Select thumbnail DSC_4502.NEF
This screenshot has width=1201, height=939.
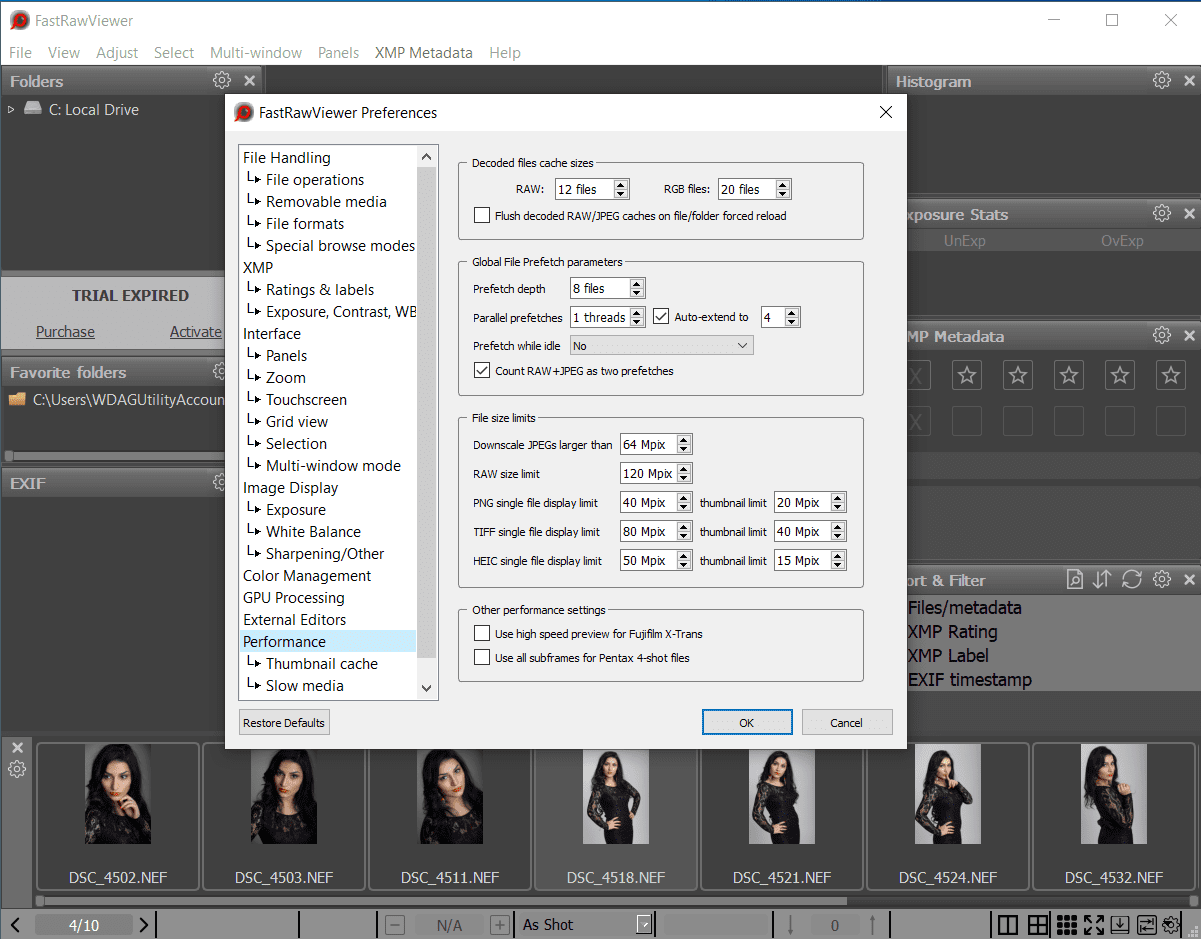(x=118, y=816)
